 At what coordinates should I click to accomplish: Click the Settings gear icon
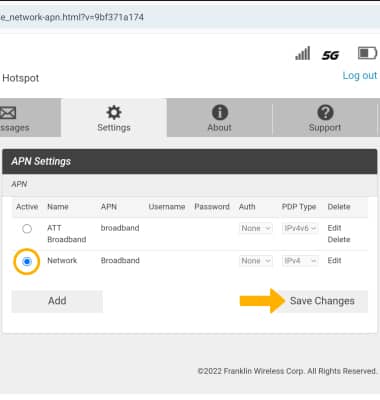[x=114, y=112]
